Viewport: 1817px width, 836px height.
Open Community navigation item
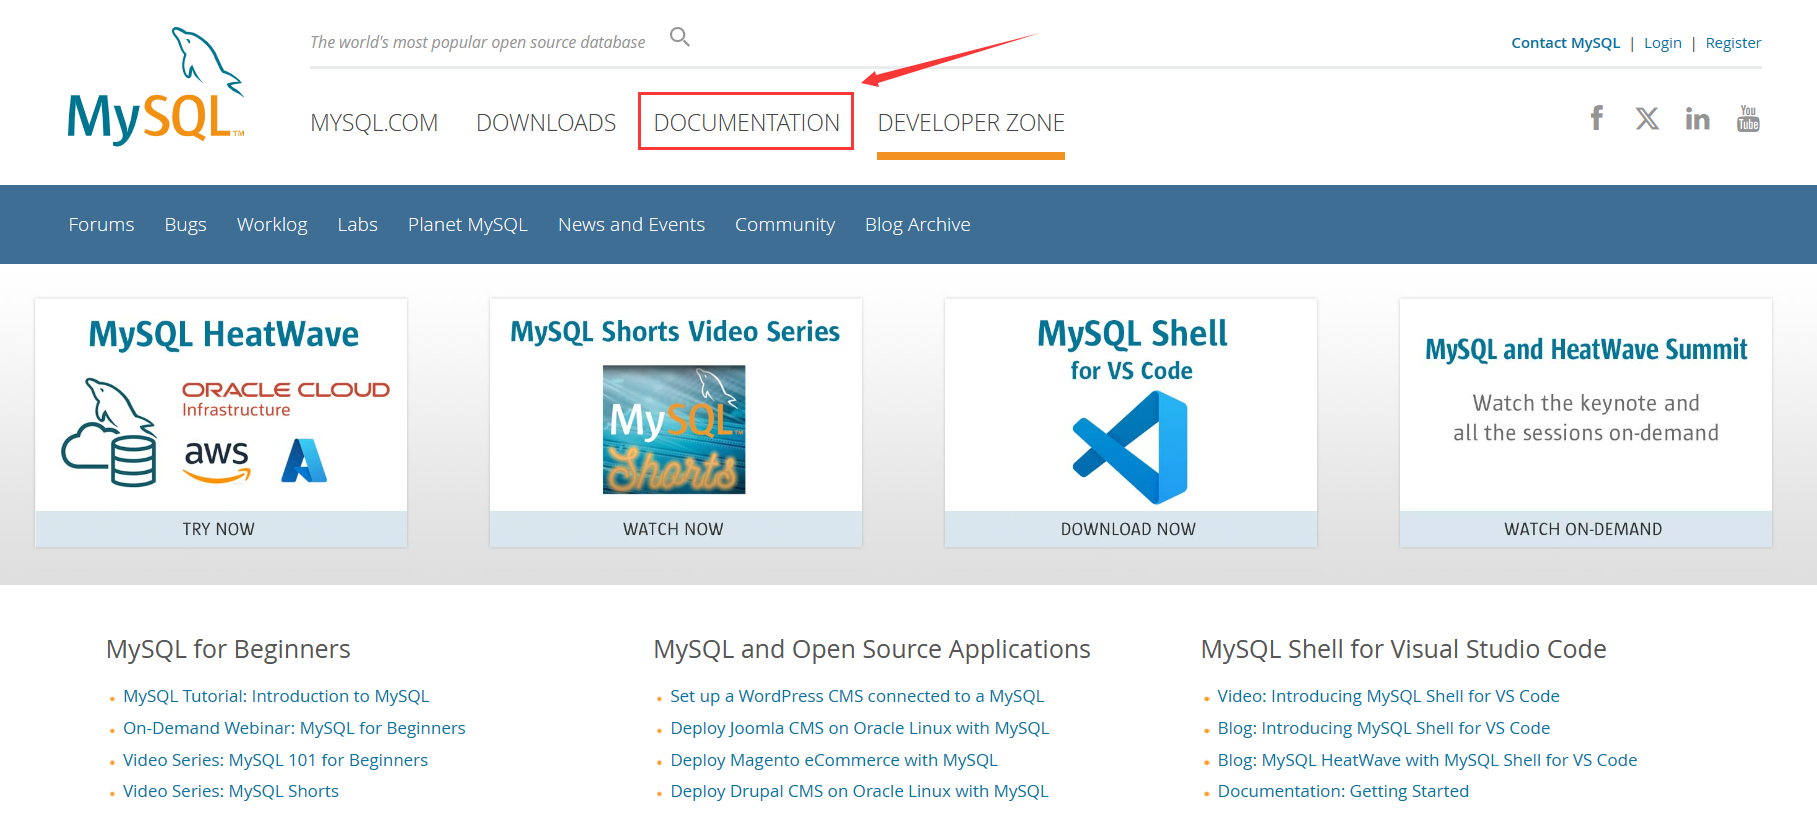(785, 225)
